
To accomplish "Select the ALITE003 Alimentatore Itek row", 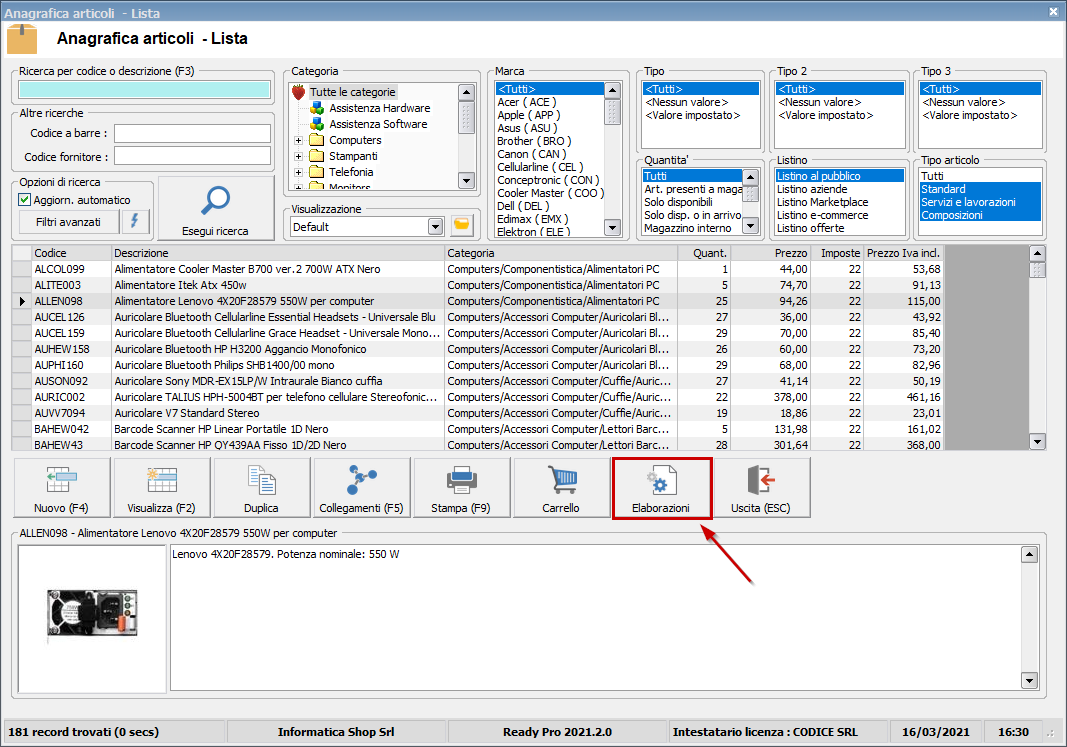I will coord(477,285).
